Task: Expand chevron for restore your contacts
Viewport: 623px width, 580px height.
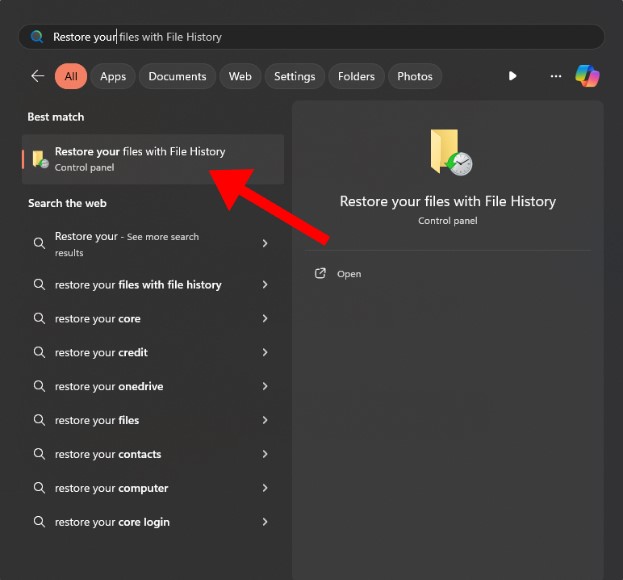Action: [x=265, y=454]
